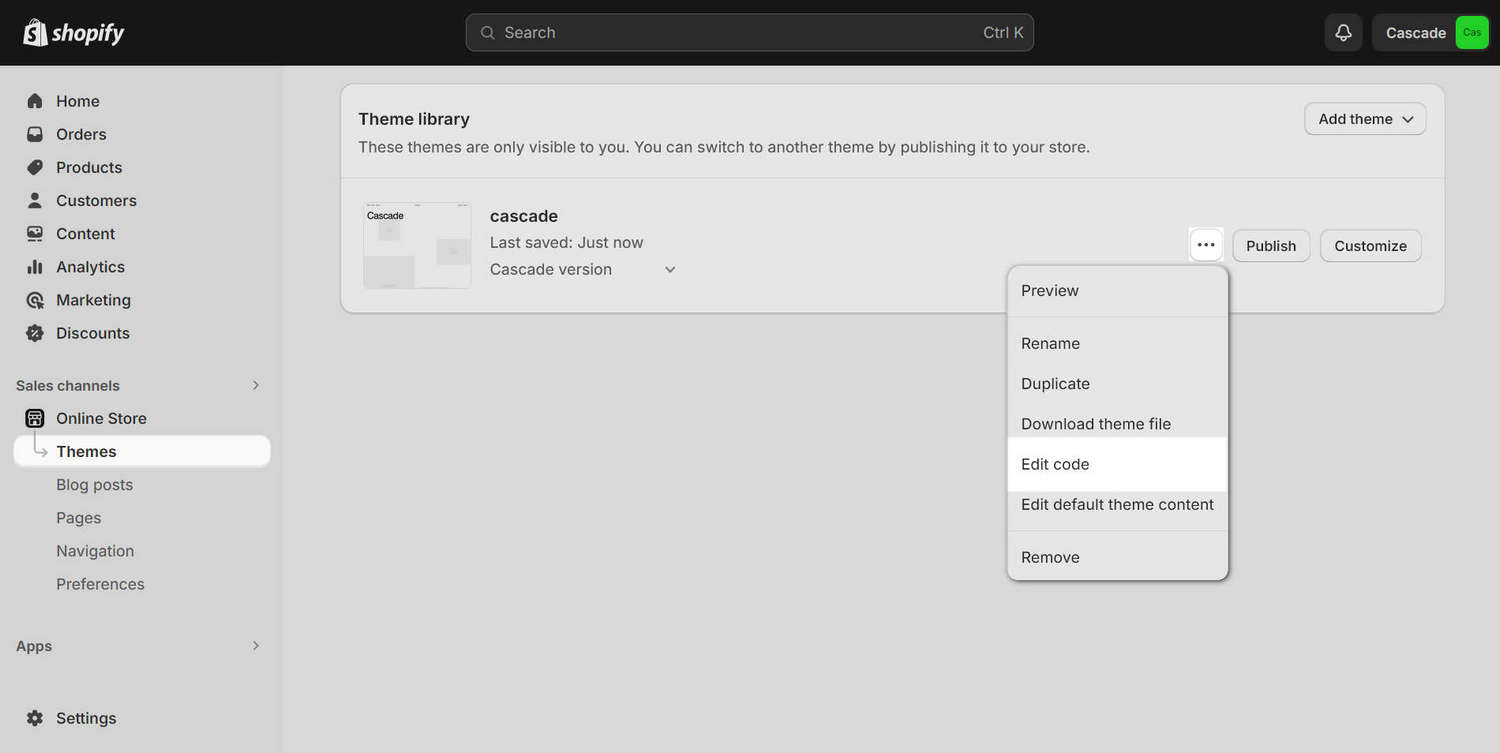Open Blog posts page
Screen dimensions: 1500x753
[94, 485]
